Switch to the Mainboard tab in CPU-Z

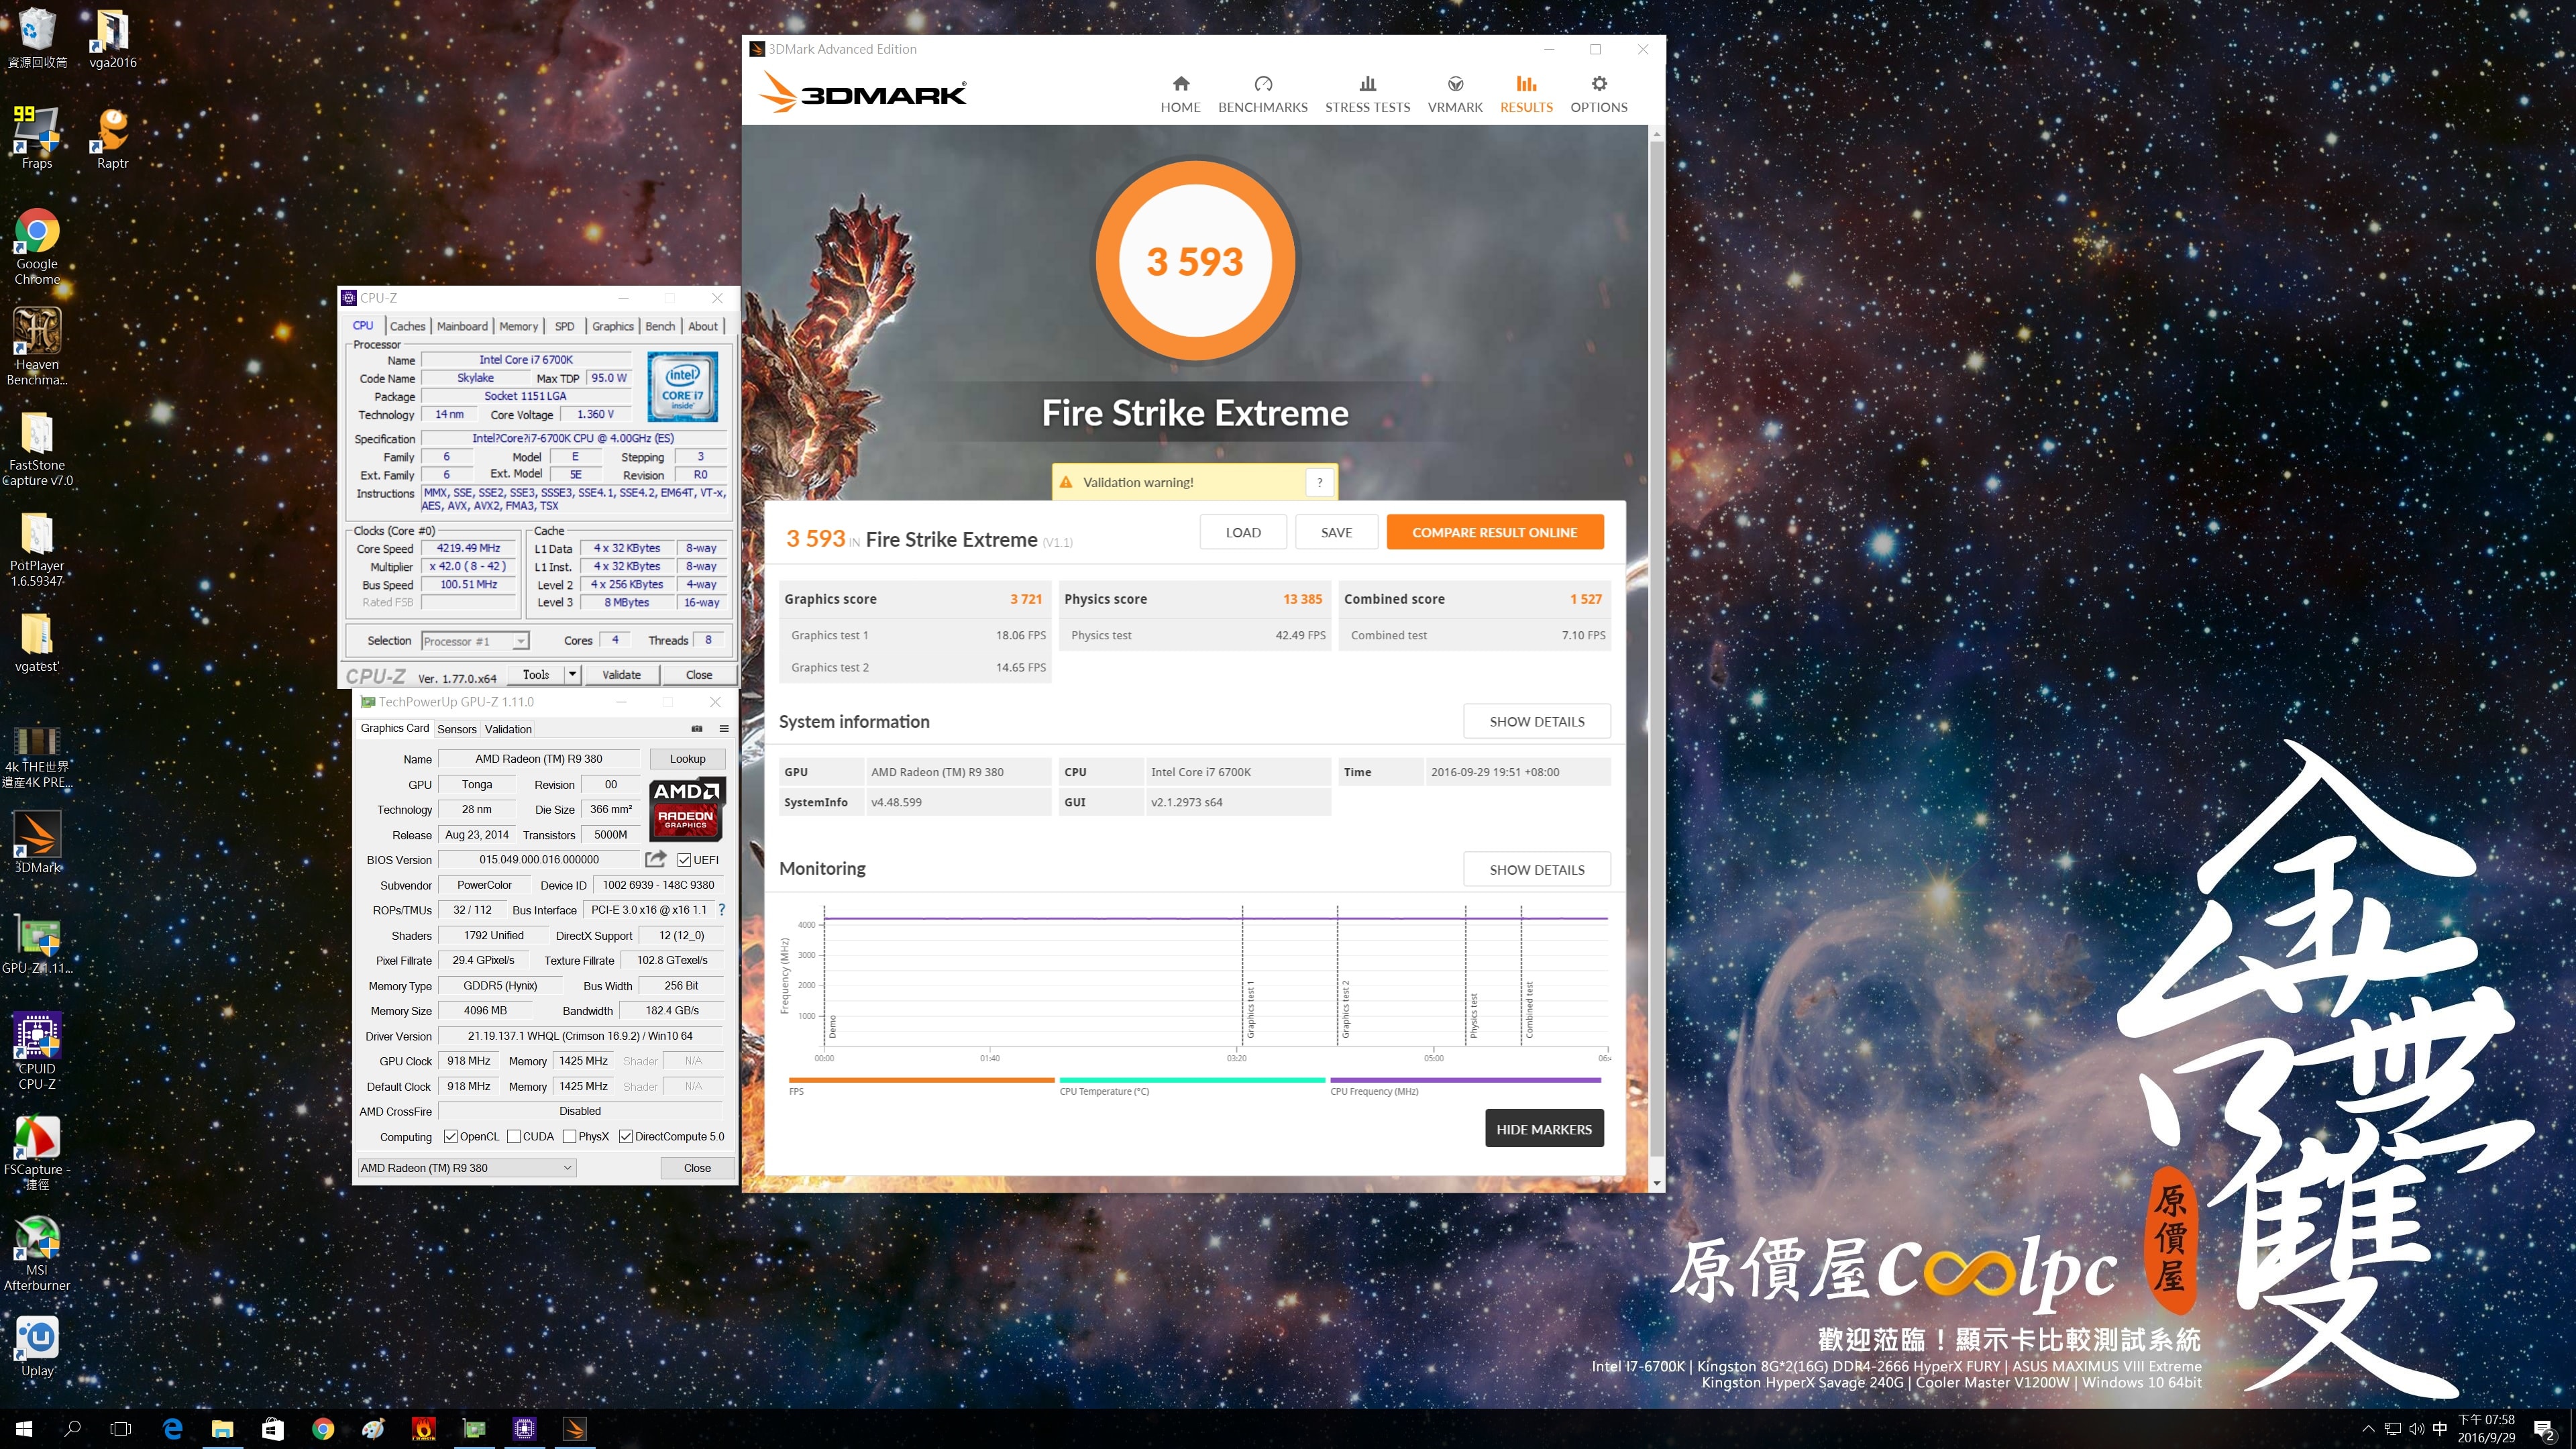pos(462,326)
